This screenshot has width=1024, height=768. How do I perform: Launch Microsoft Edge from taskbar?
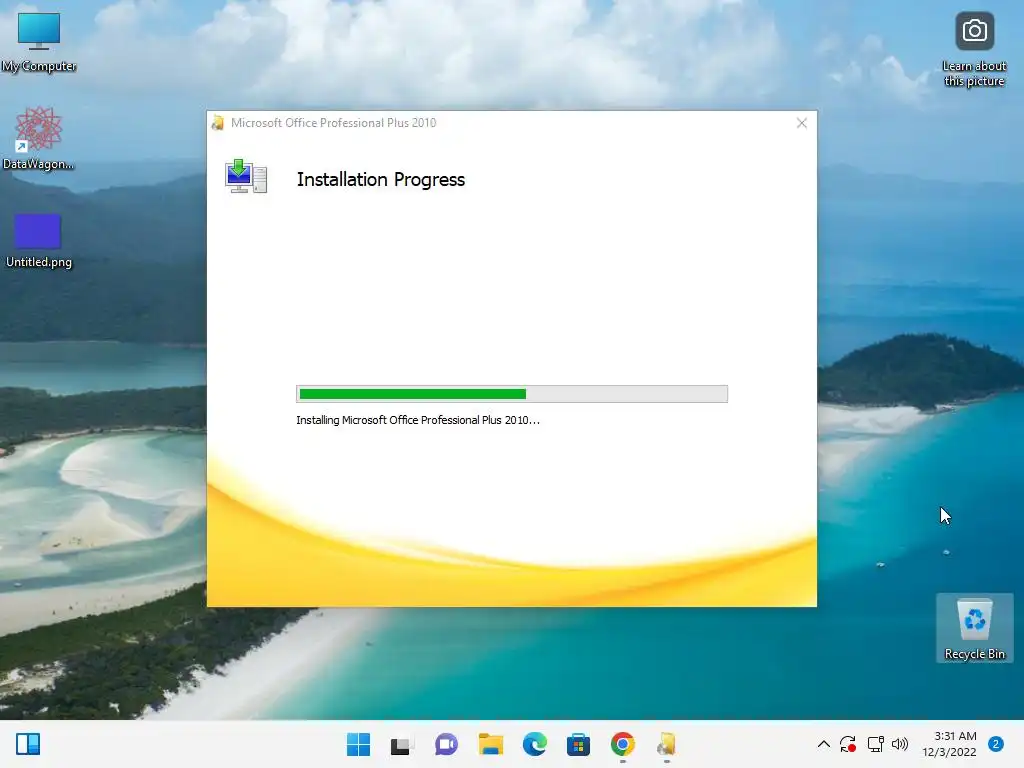pyautogui.click(x=534, y=744)
